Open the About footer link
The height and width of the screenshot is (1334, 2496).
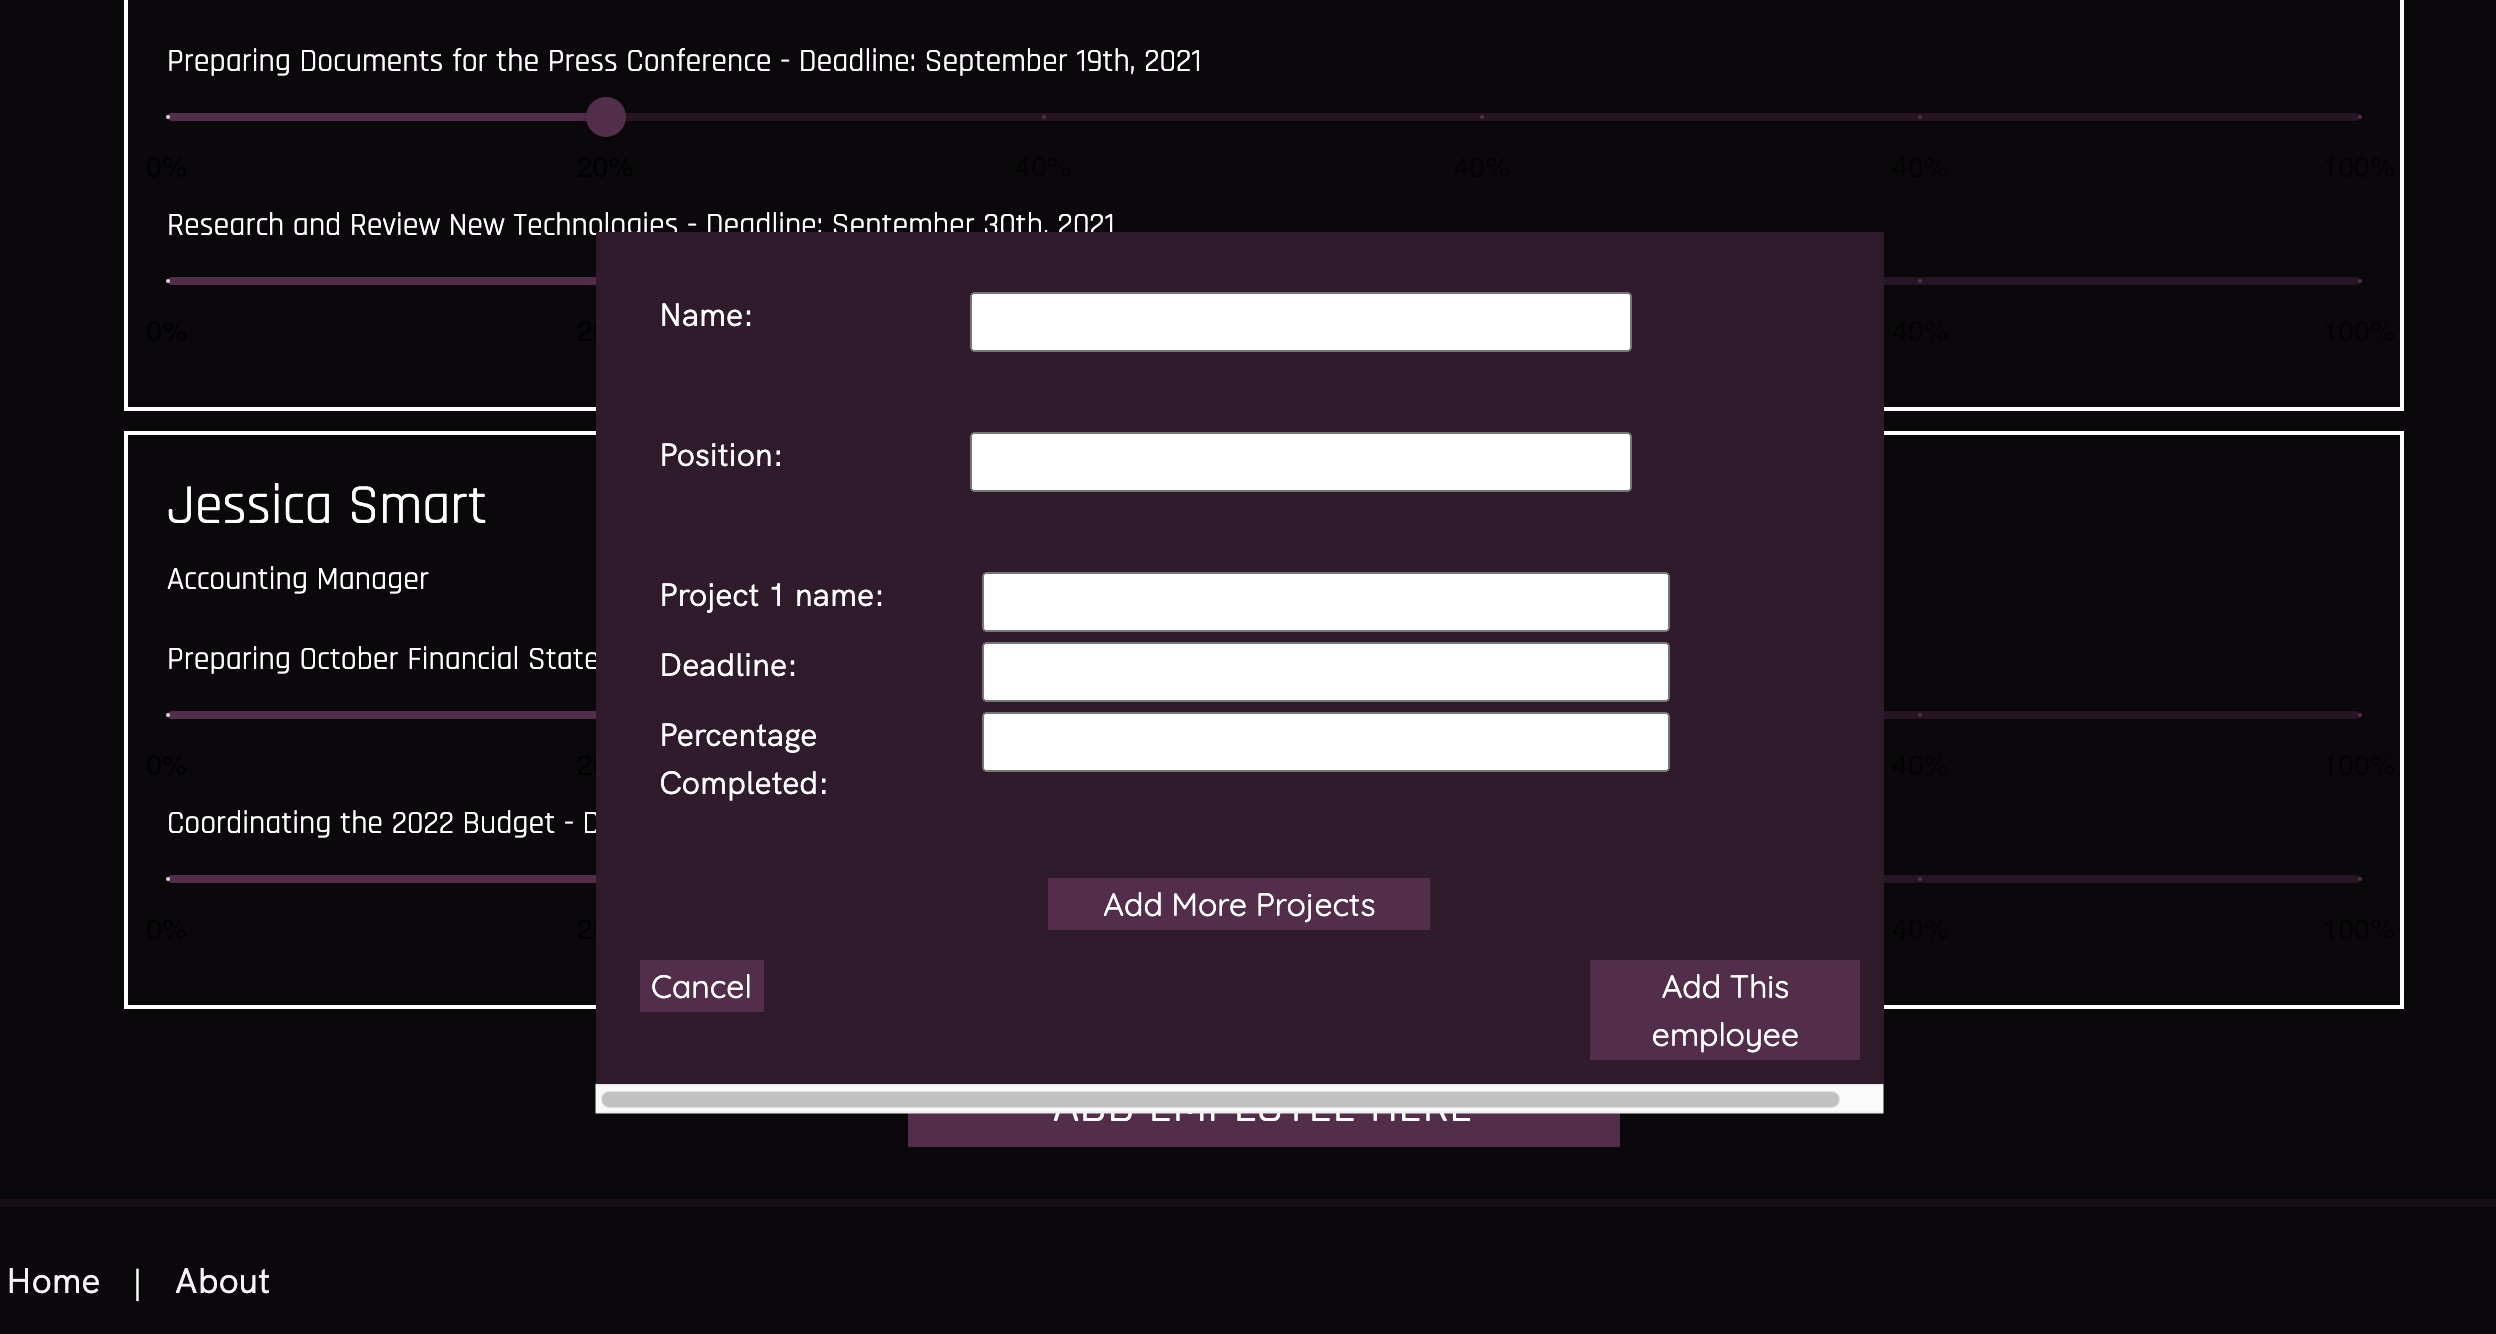pyautogui.click(x=222, y=1281)
